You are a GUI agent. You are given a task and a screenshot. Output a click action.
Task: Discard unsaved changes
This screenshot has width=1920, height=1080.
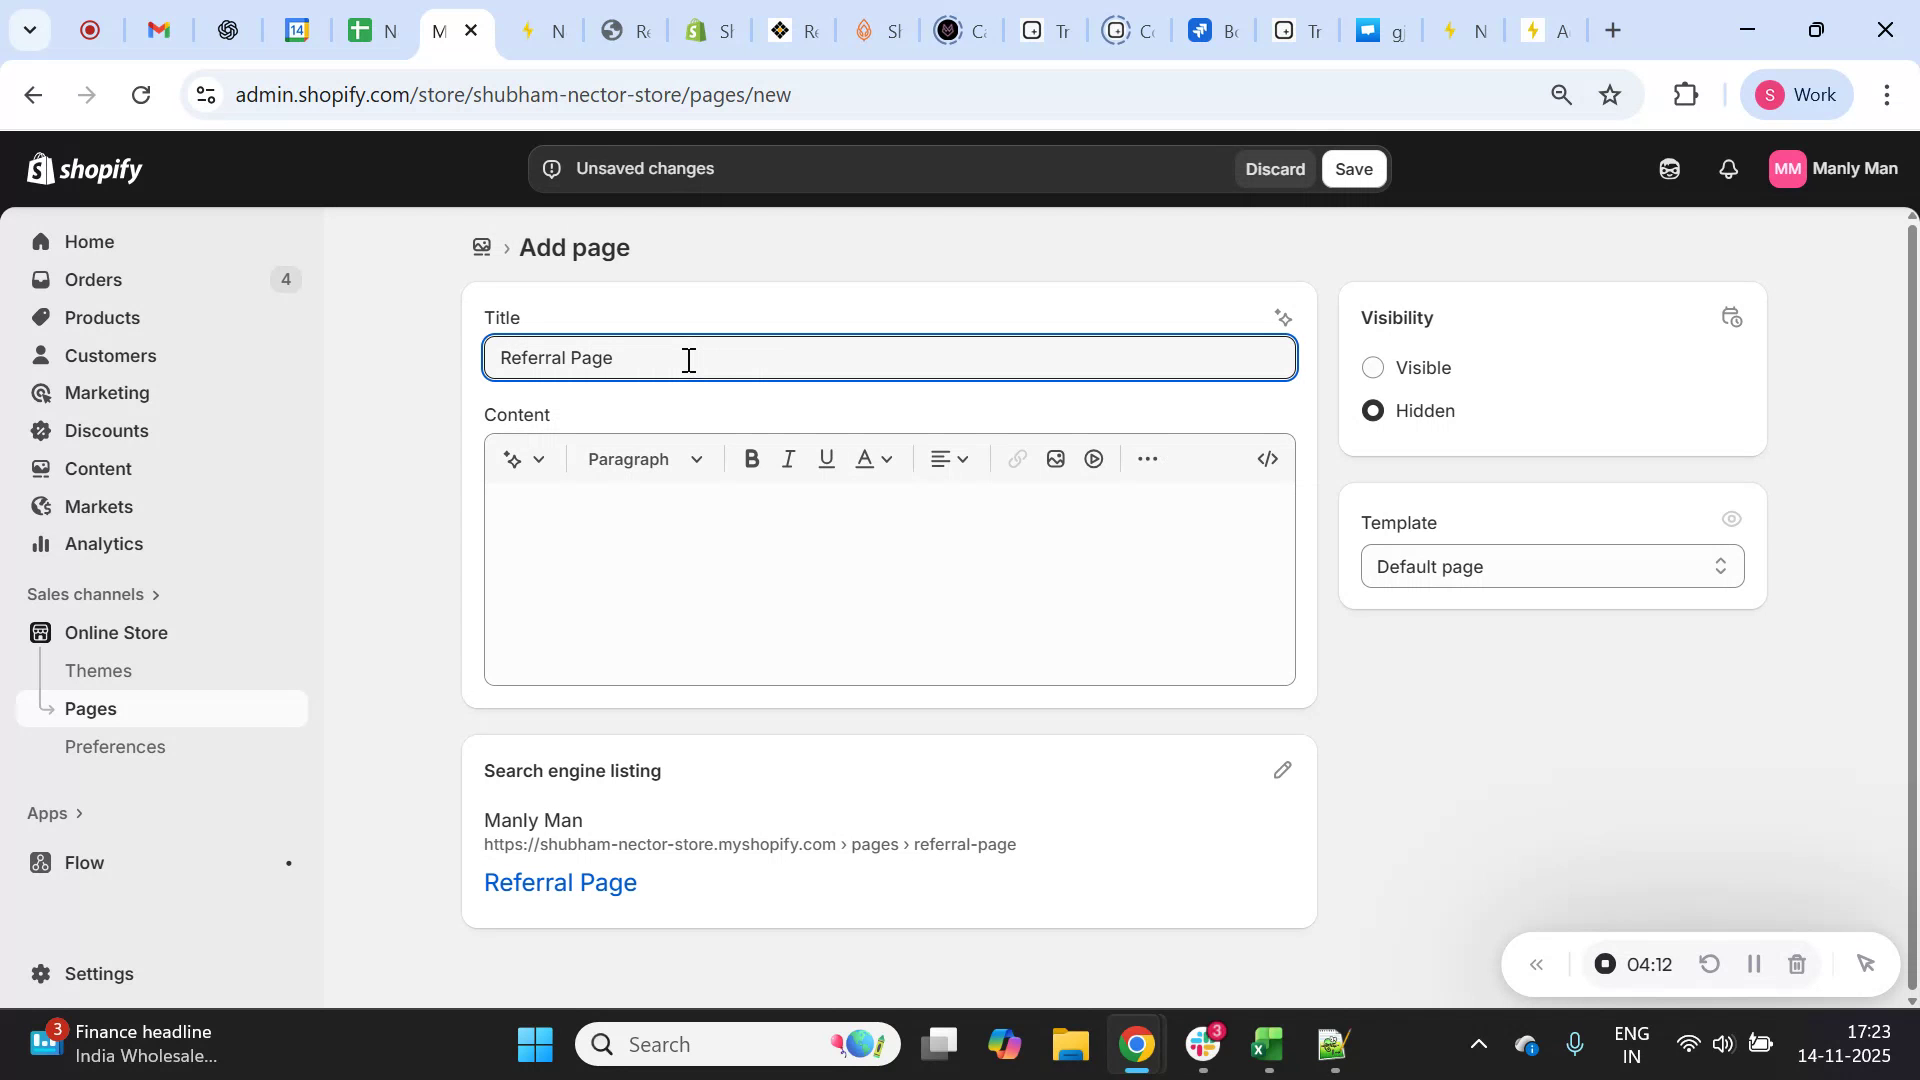tap(1274, 168)
